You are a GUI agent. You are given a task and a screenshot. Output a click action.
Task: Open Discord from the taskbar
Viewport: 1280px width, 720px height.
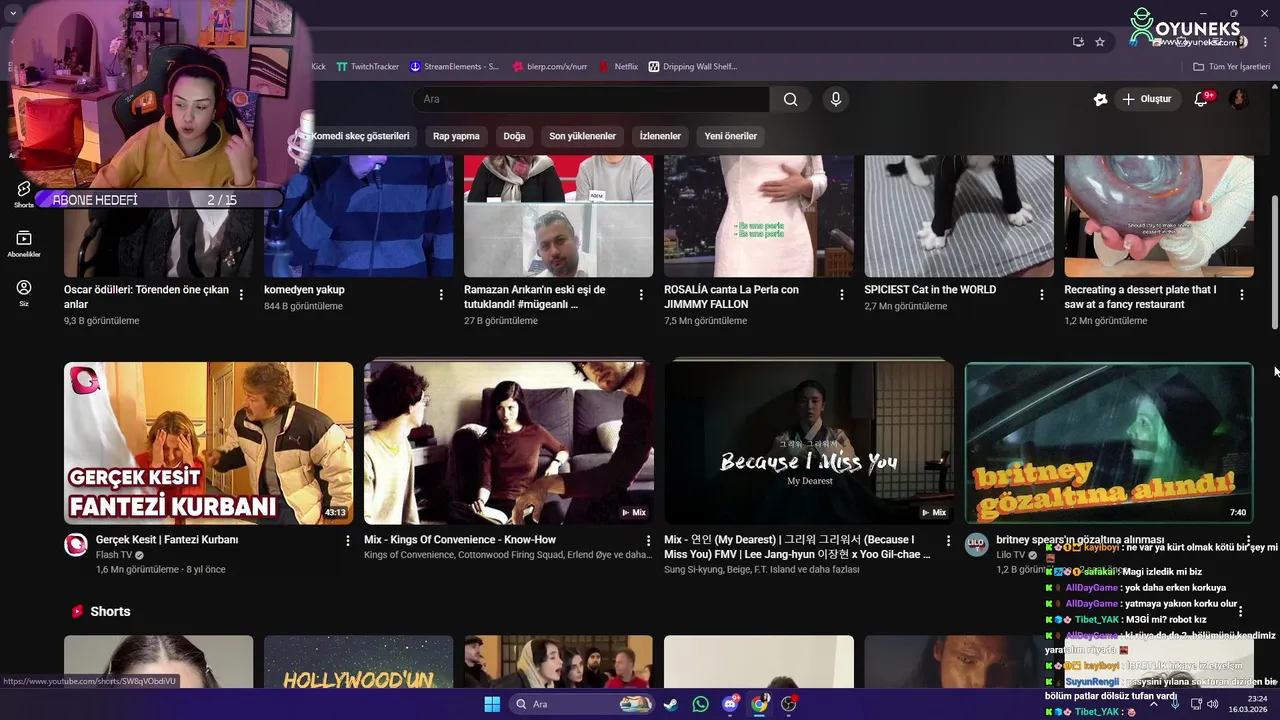(731, 704)
